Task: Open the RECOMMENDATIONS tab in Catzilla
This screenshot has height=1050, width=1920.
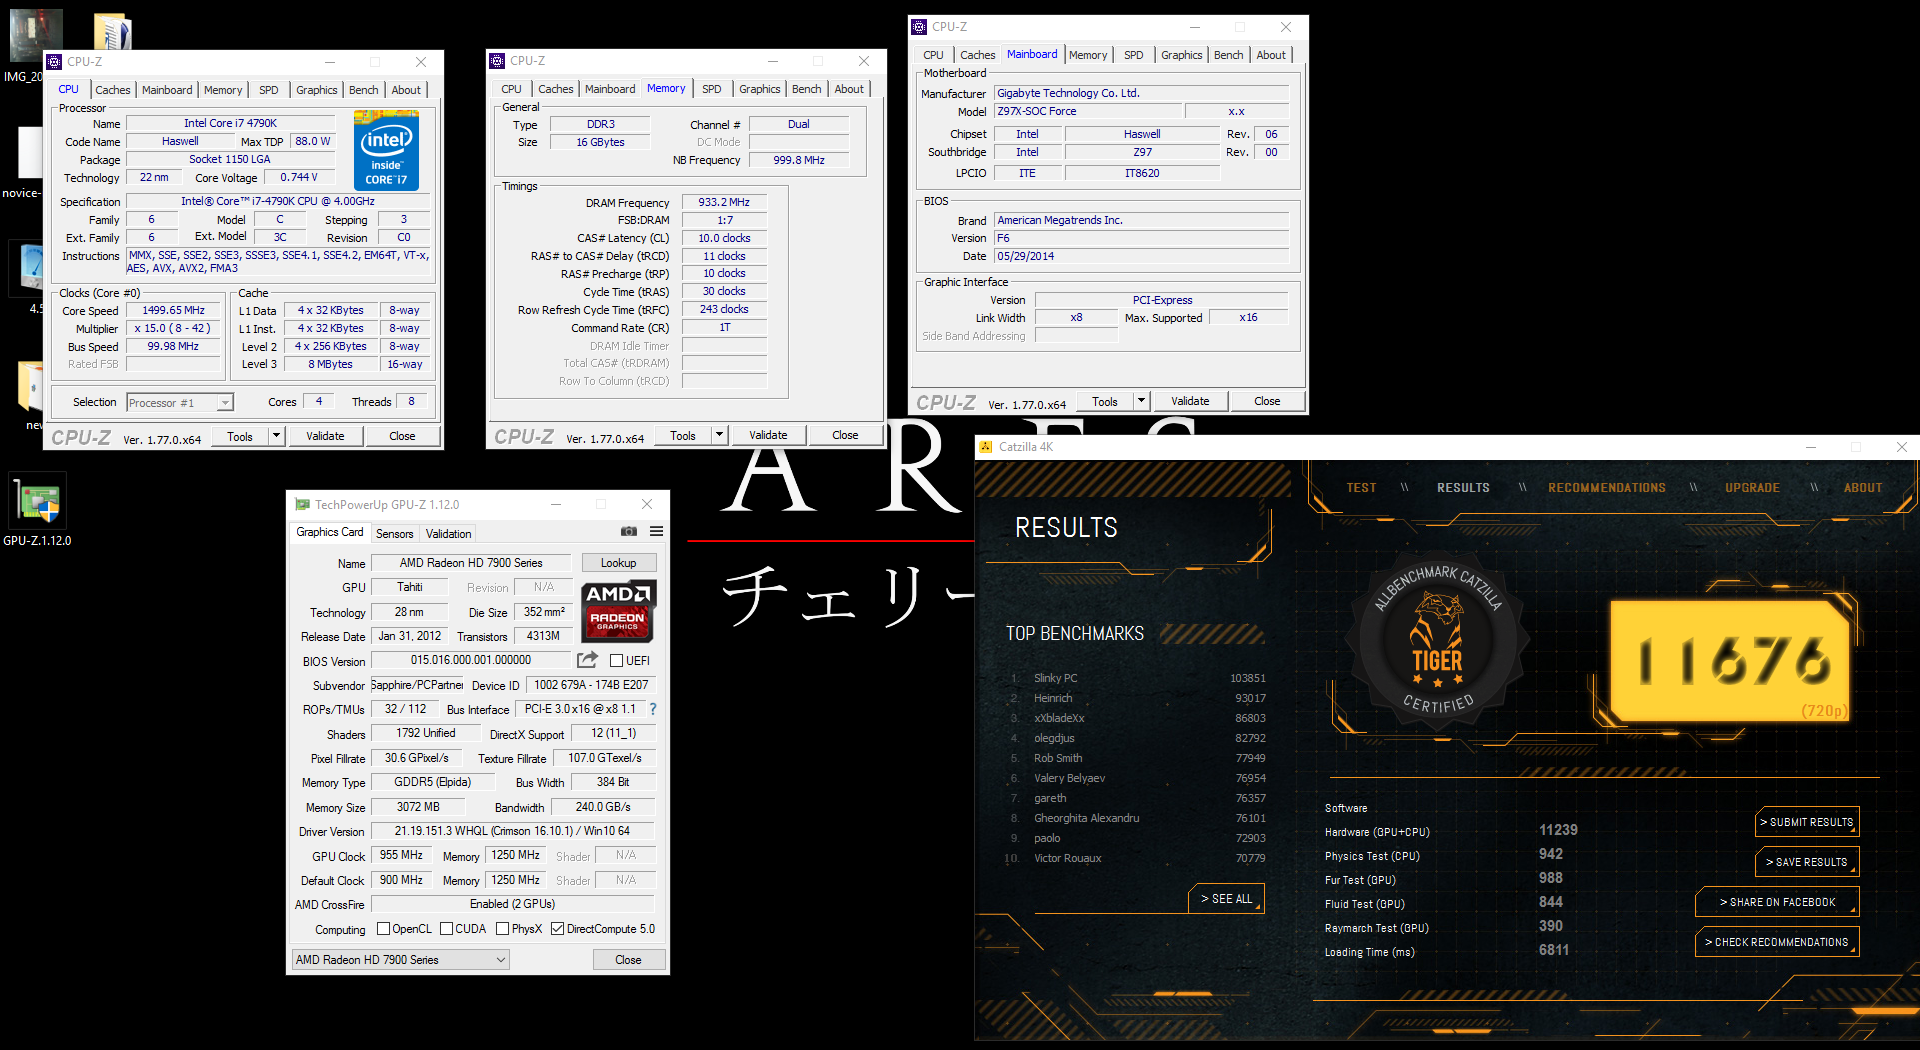Action: pos(1607,488)
